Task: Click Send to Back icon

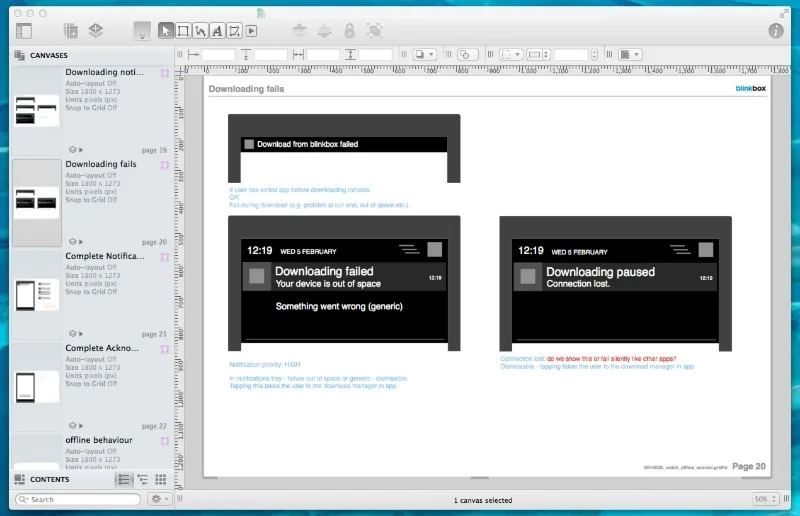Action: pos(324,31)
